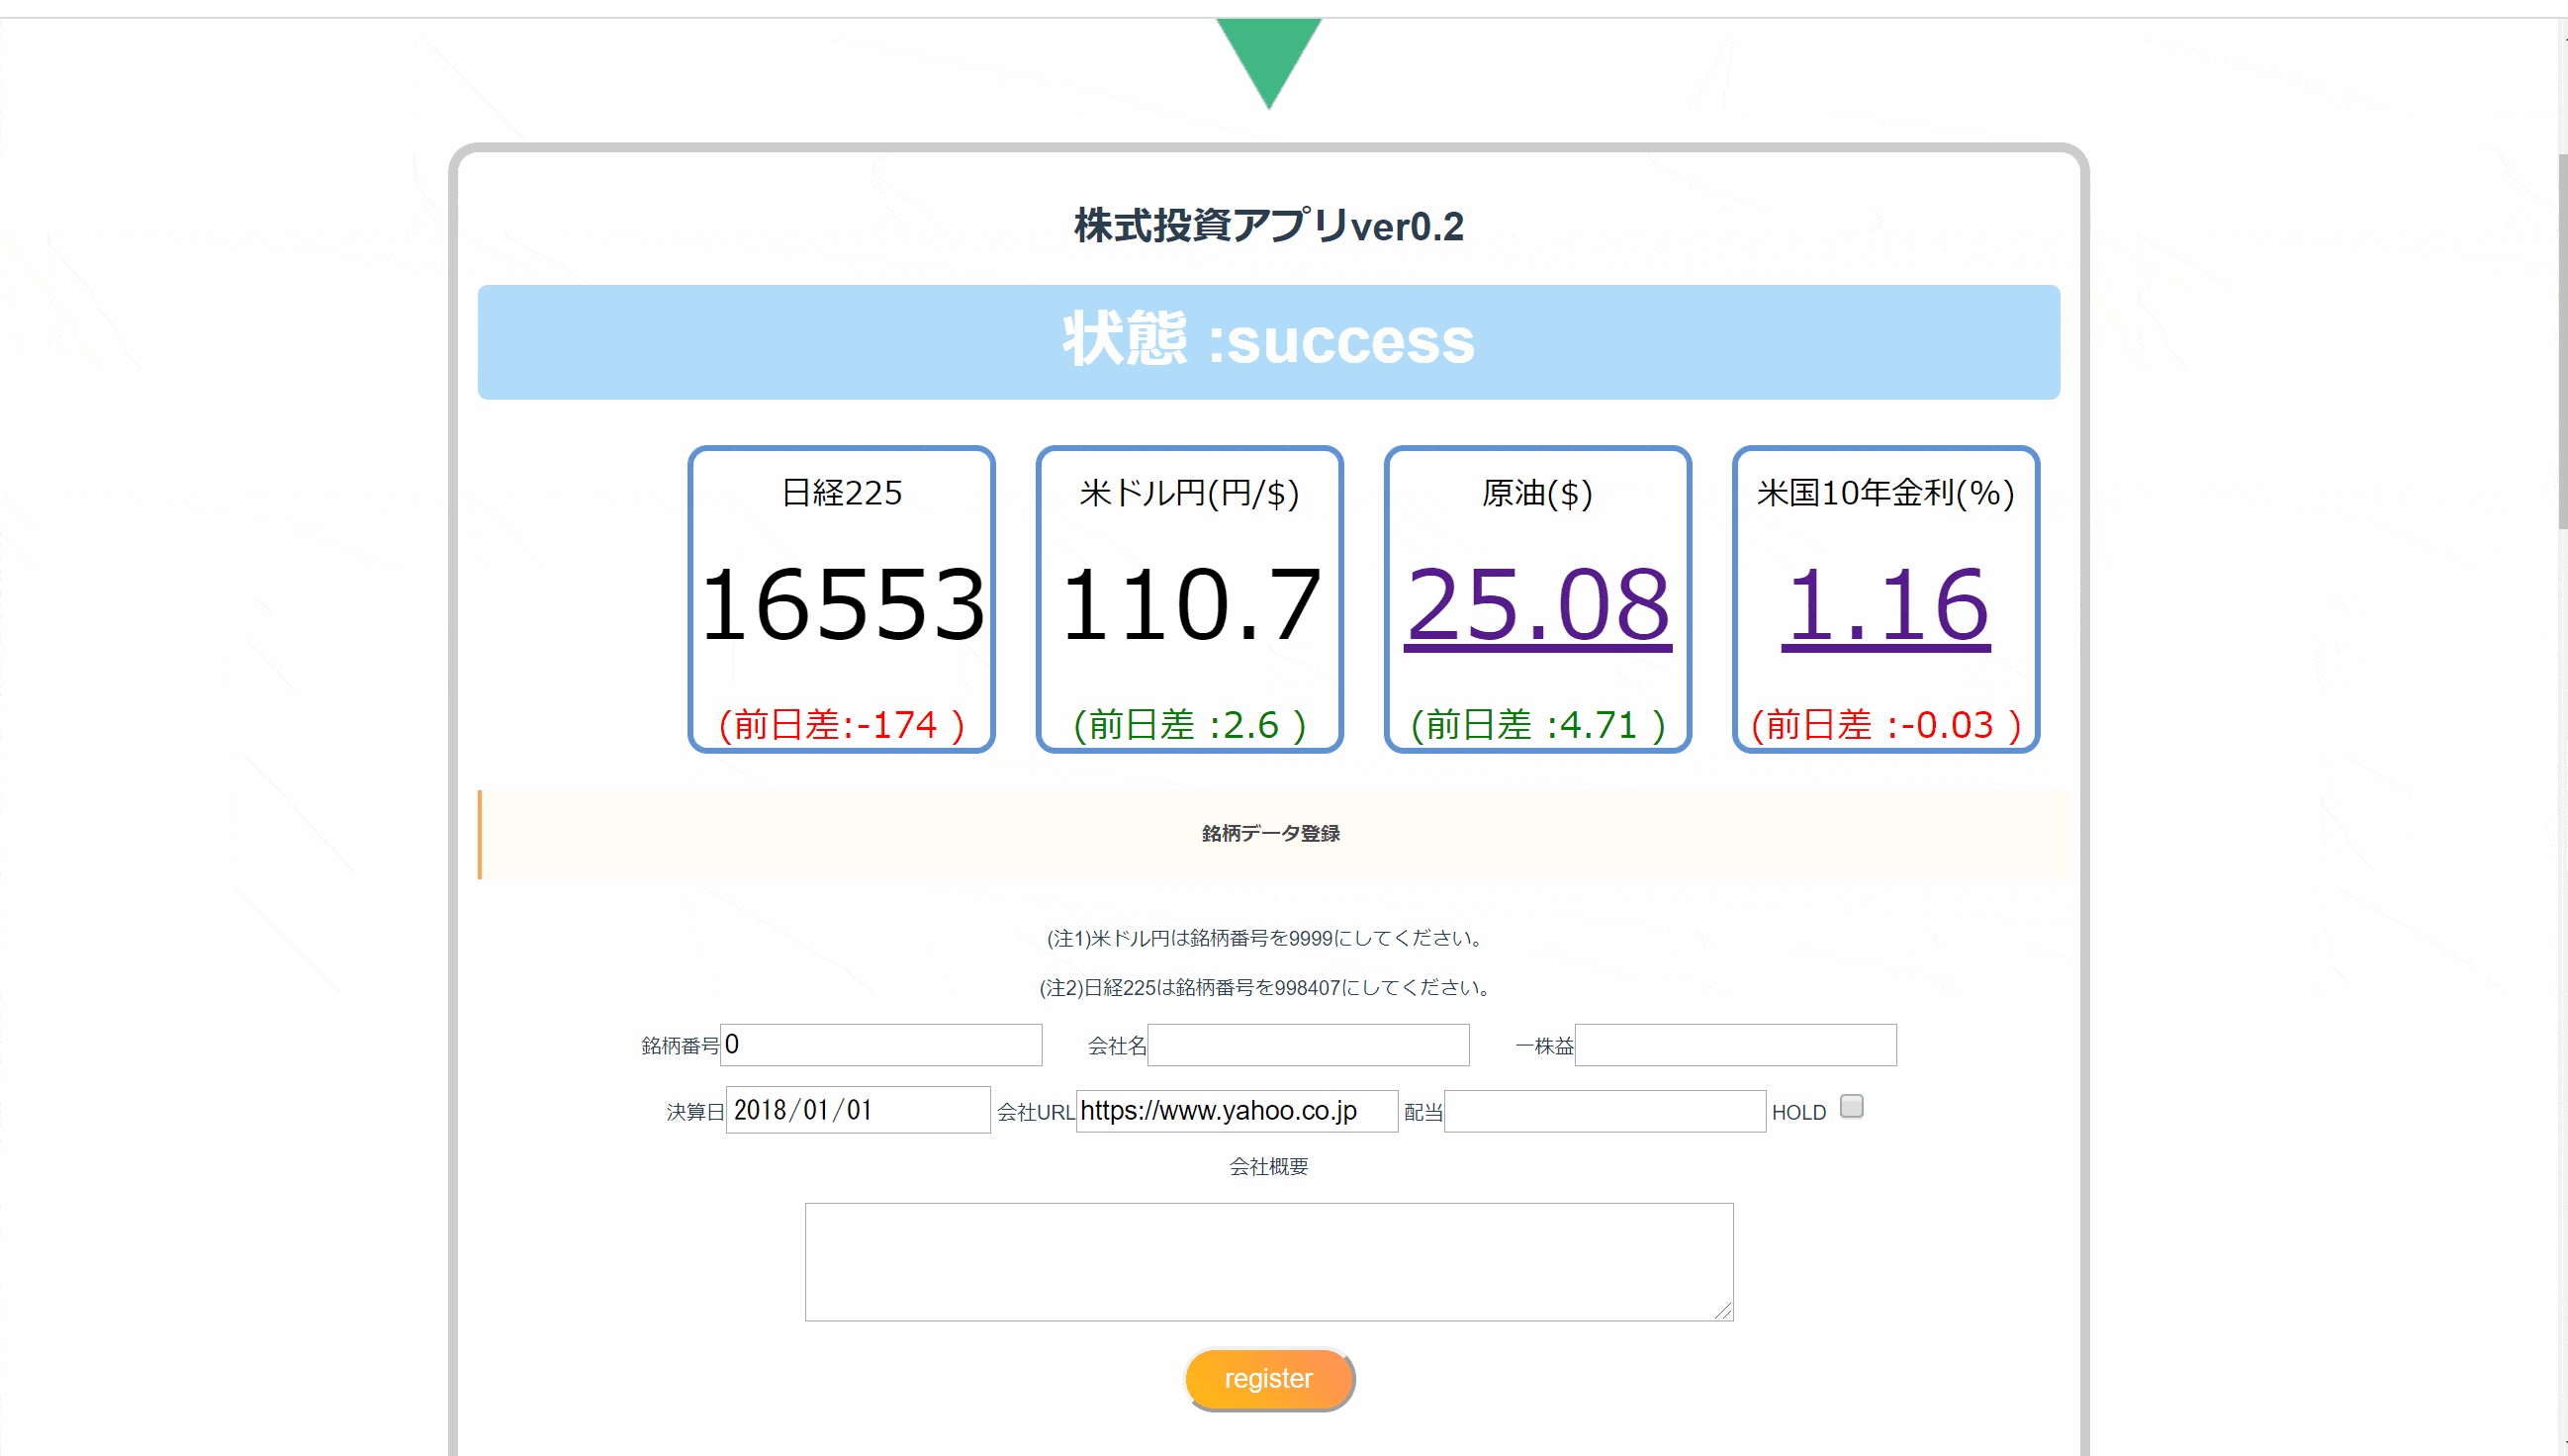Focus the 配当 input field
2568x1456 pixels.
(x=1604, y=1111)
